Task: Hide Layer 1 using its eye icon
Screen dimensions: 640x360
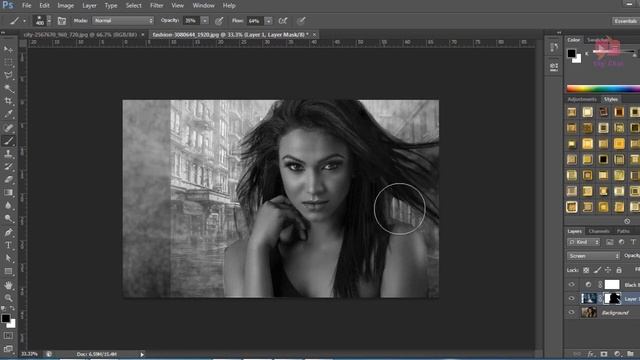Action: [571, 298]
